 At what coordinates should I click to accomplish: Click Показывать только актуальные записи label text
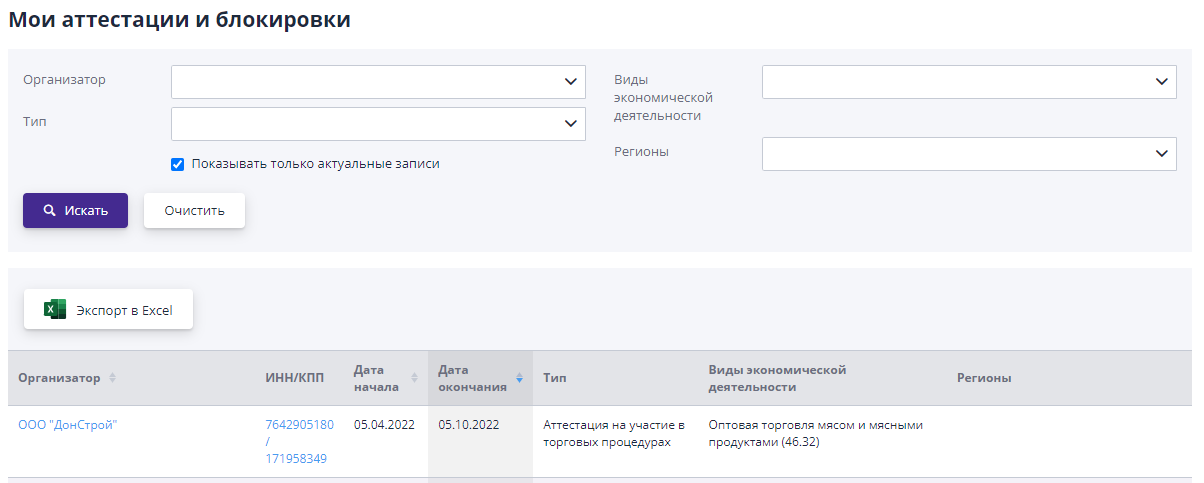[x=315, y=164]
